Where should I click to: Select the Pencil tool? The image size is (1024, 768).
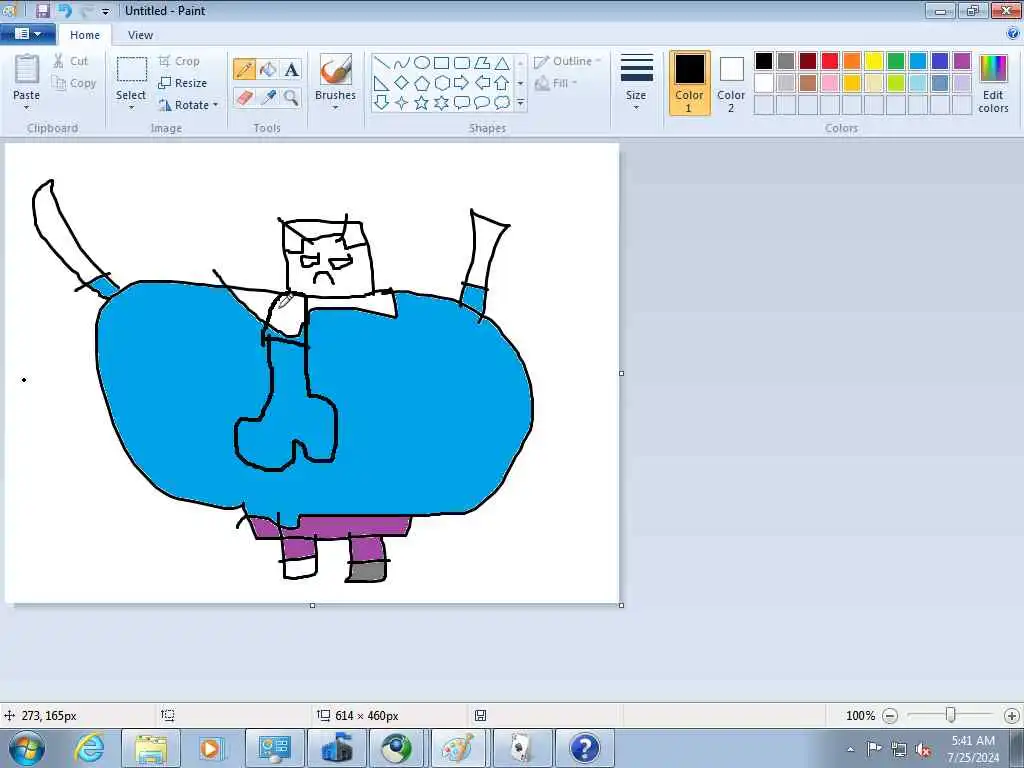click(244, 69)
